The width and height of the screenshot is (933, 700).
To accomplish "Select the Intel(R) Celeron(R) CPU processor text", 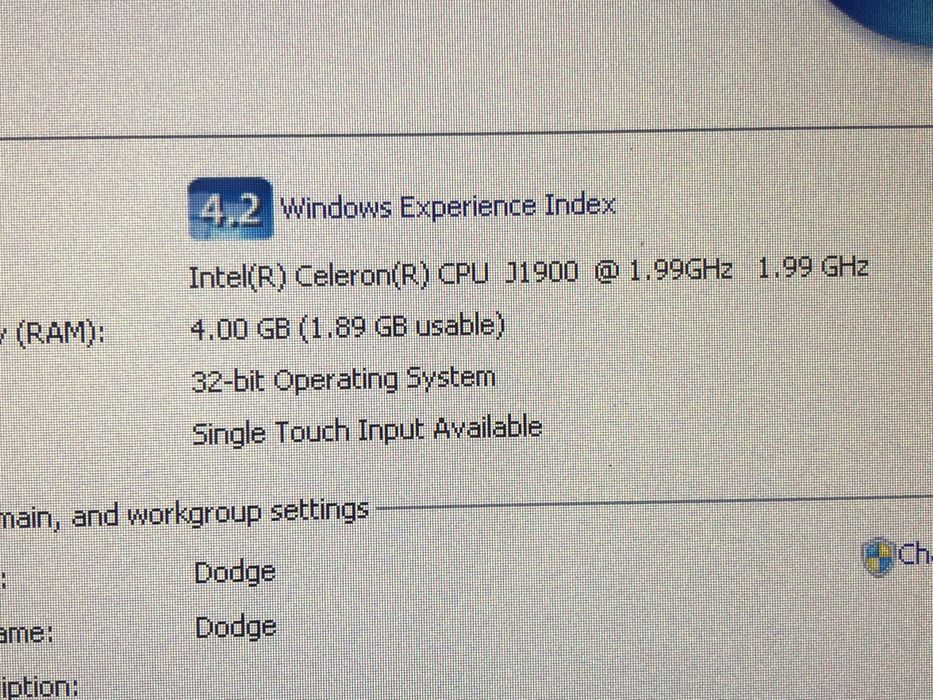I will pos(339,276).
